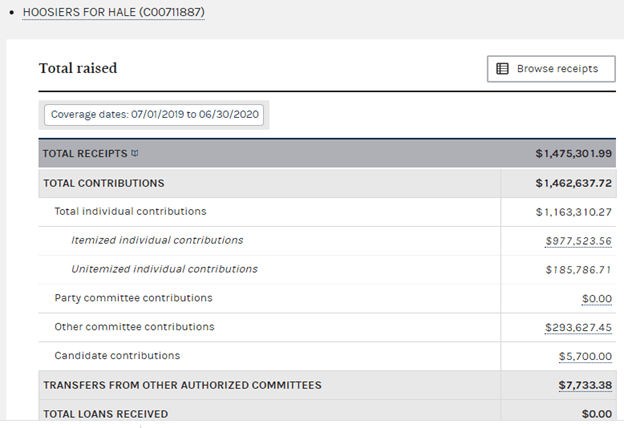Image resolution: width=624 pixels, height=428 pixels.
Task: Click the Other committee contributions label
Action: (x=134, y=327)
